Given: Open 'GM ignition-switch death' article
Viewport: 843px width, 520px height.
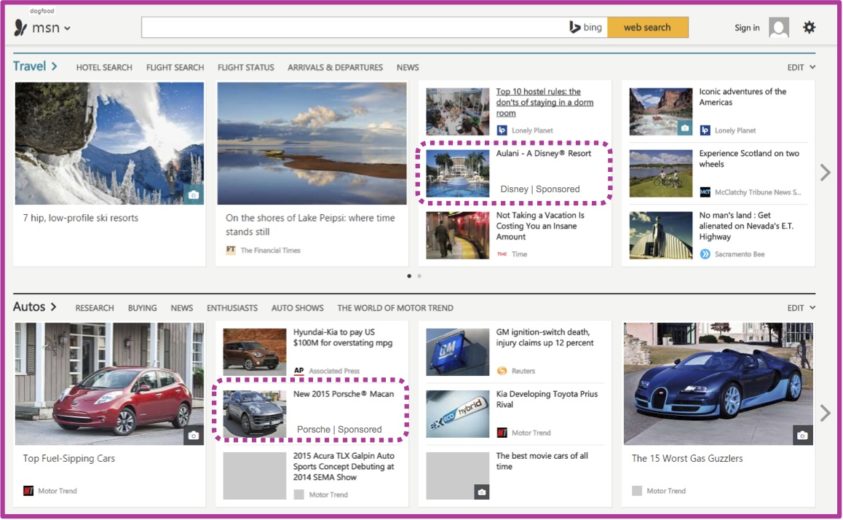Looking at the screenshot, I should (545, 337).
